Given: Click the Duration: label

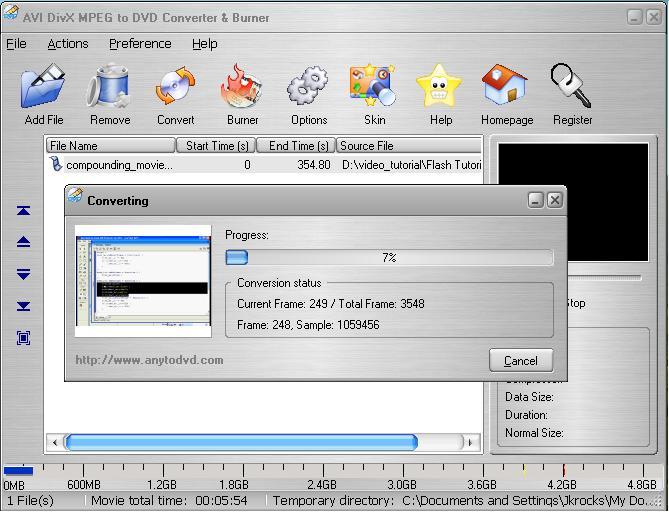Looking at the screenshot, I should 526,415.
